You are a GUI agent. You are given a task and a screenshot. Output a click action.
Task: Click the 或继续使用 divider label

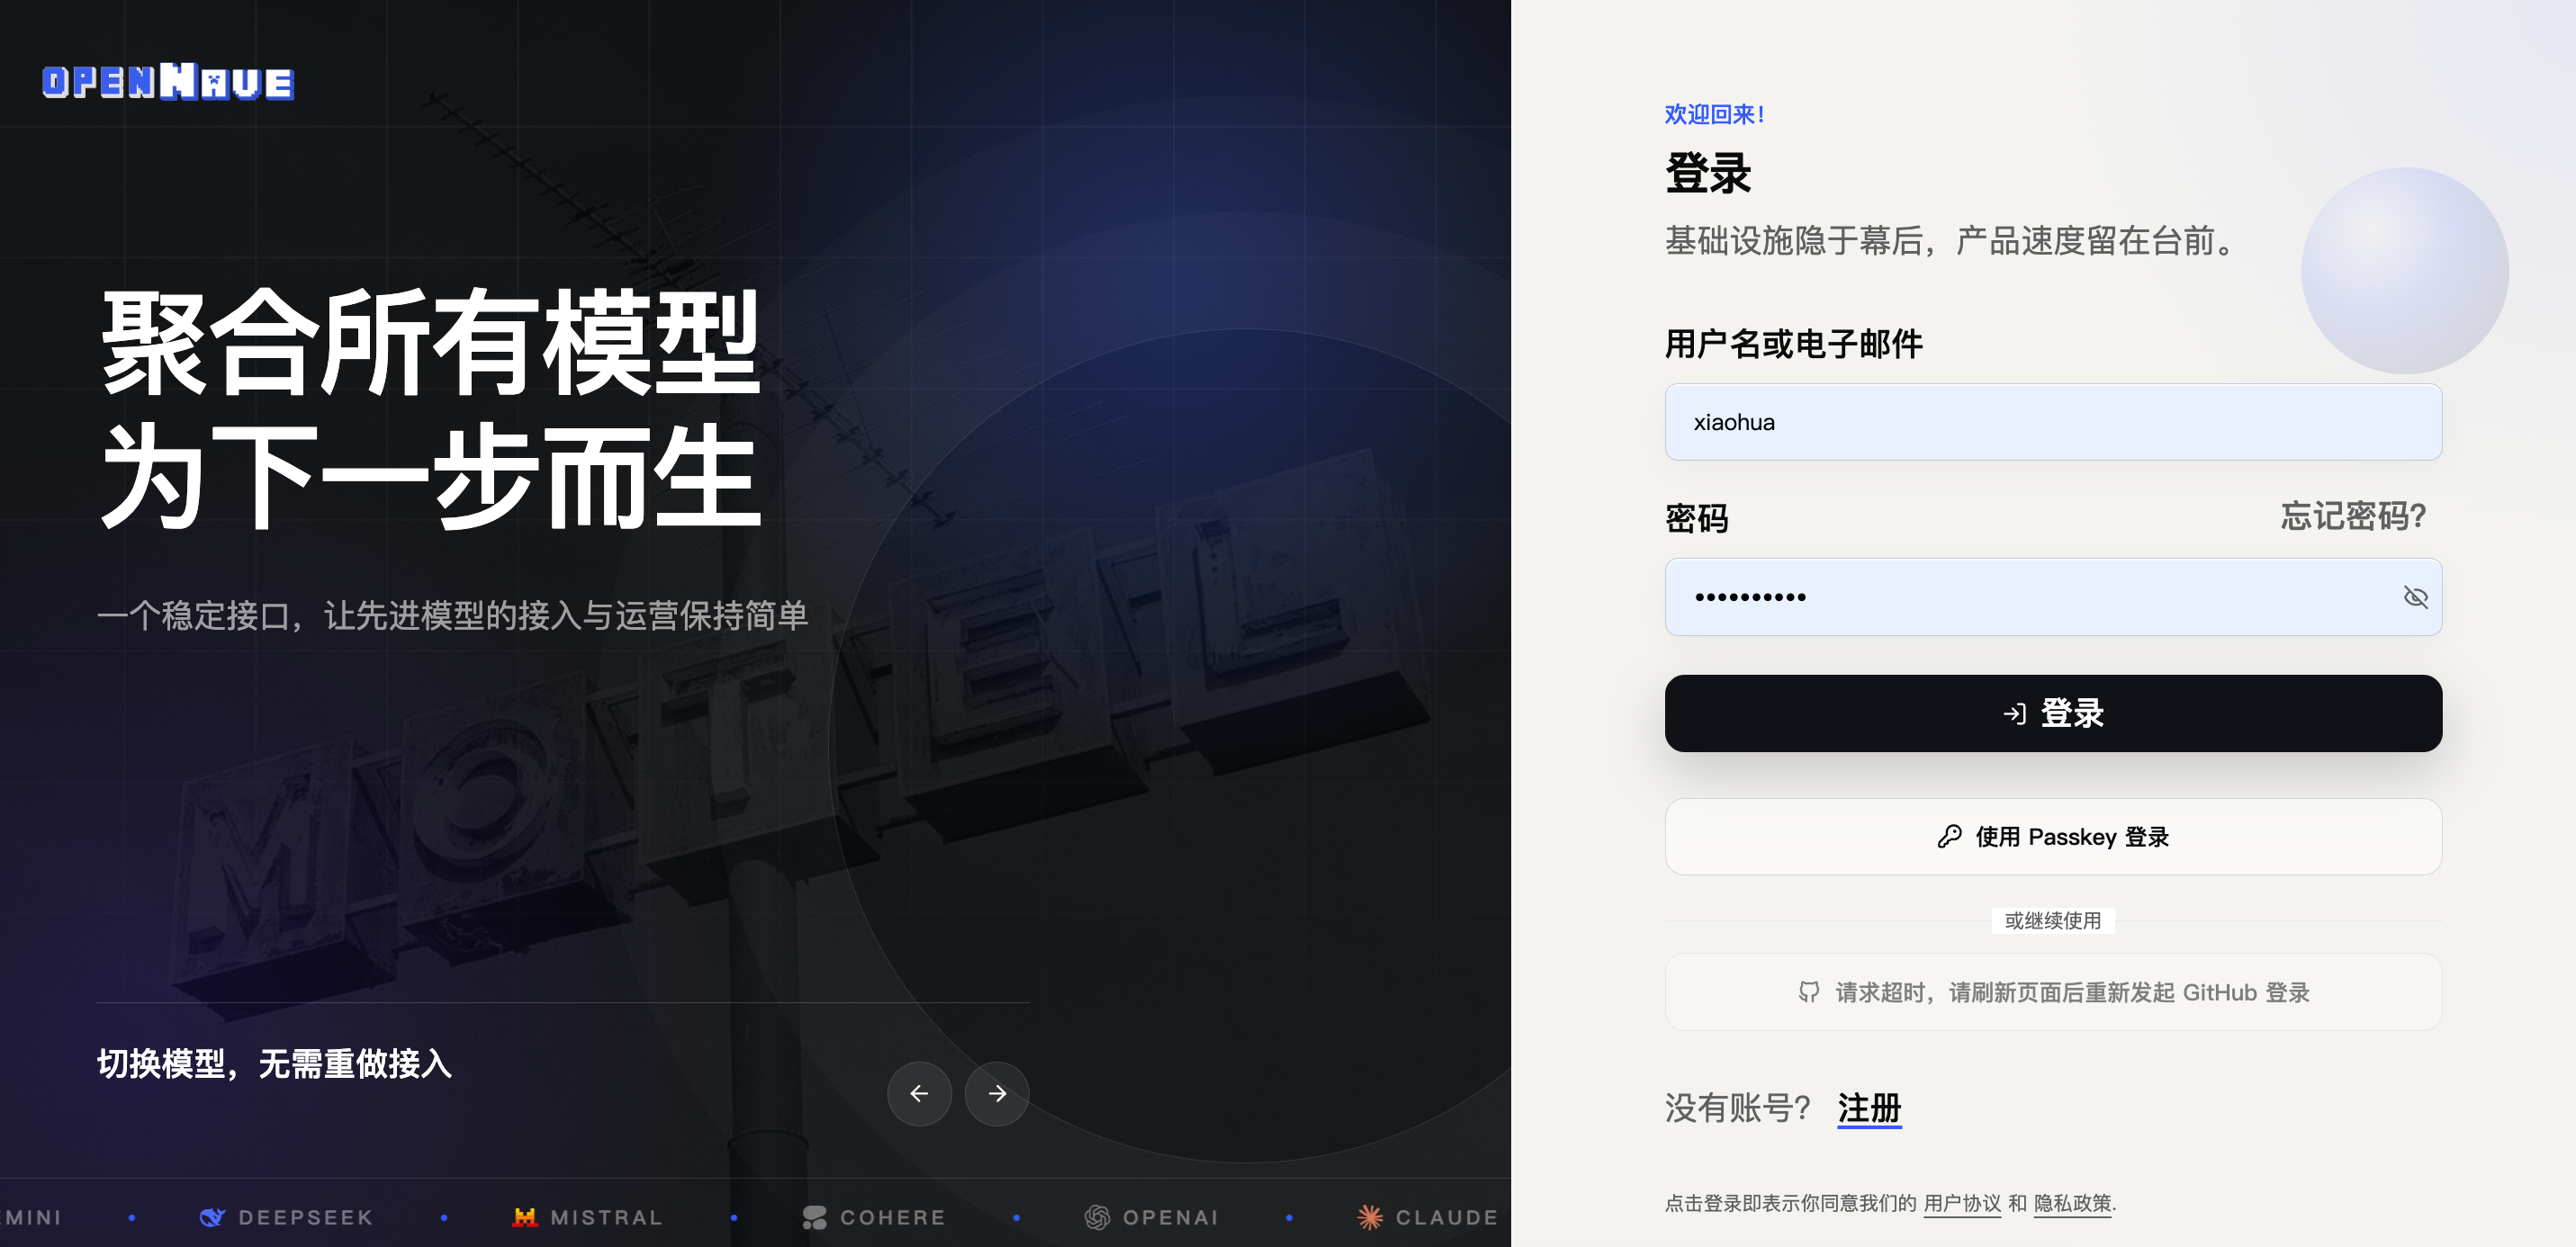[2052, 920]
